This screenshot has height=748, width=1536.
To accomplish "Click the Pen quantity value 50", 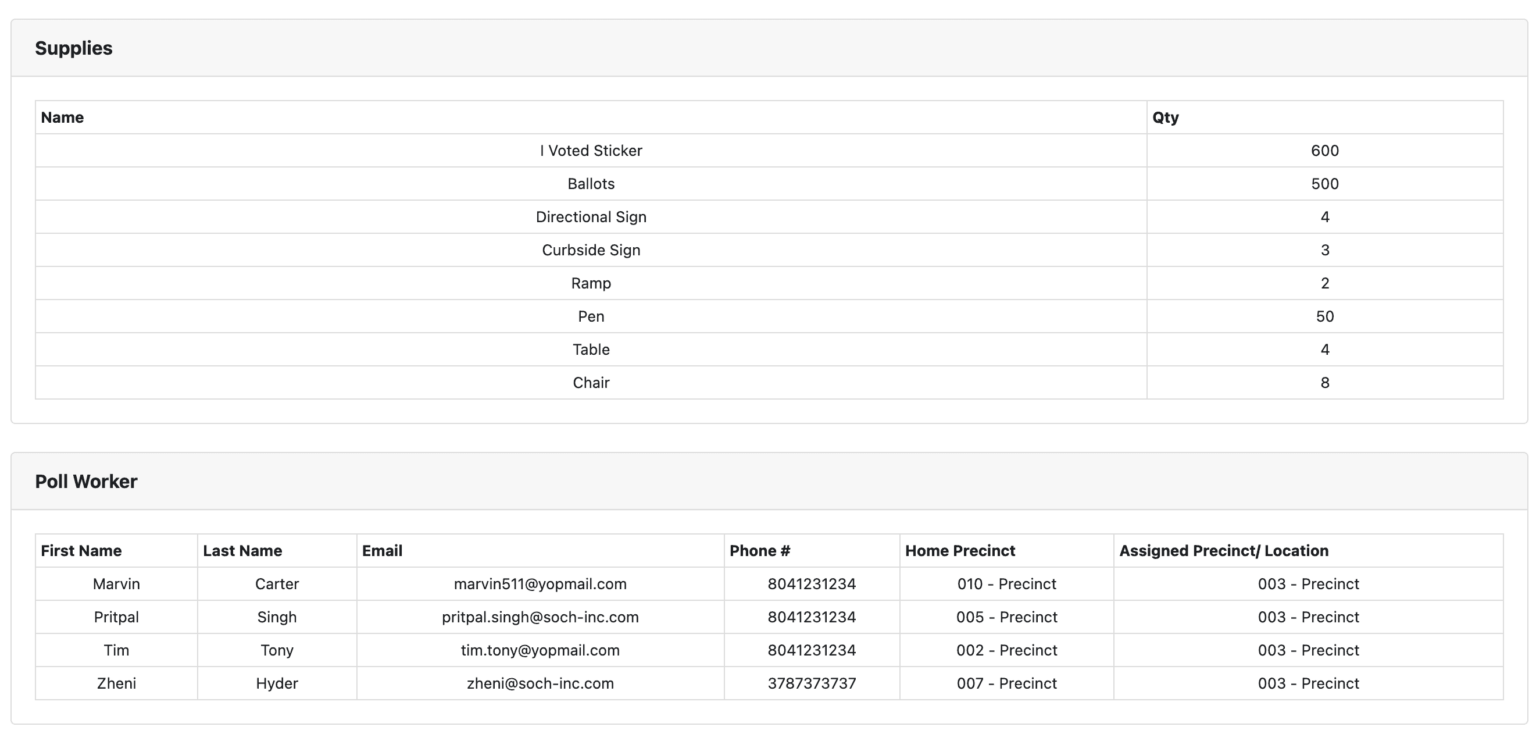I will [1324, 316].
